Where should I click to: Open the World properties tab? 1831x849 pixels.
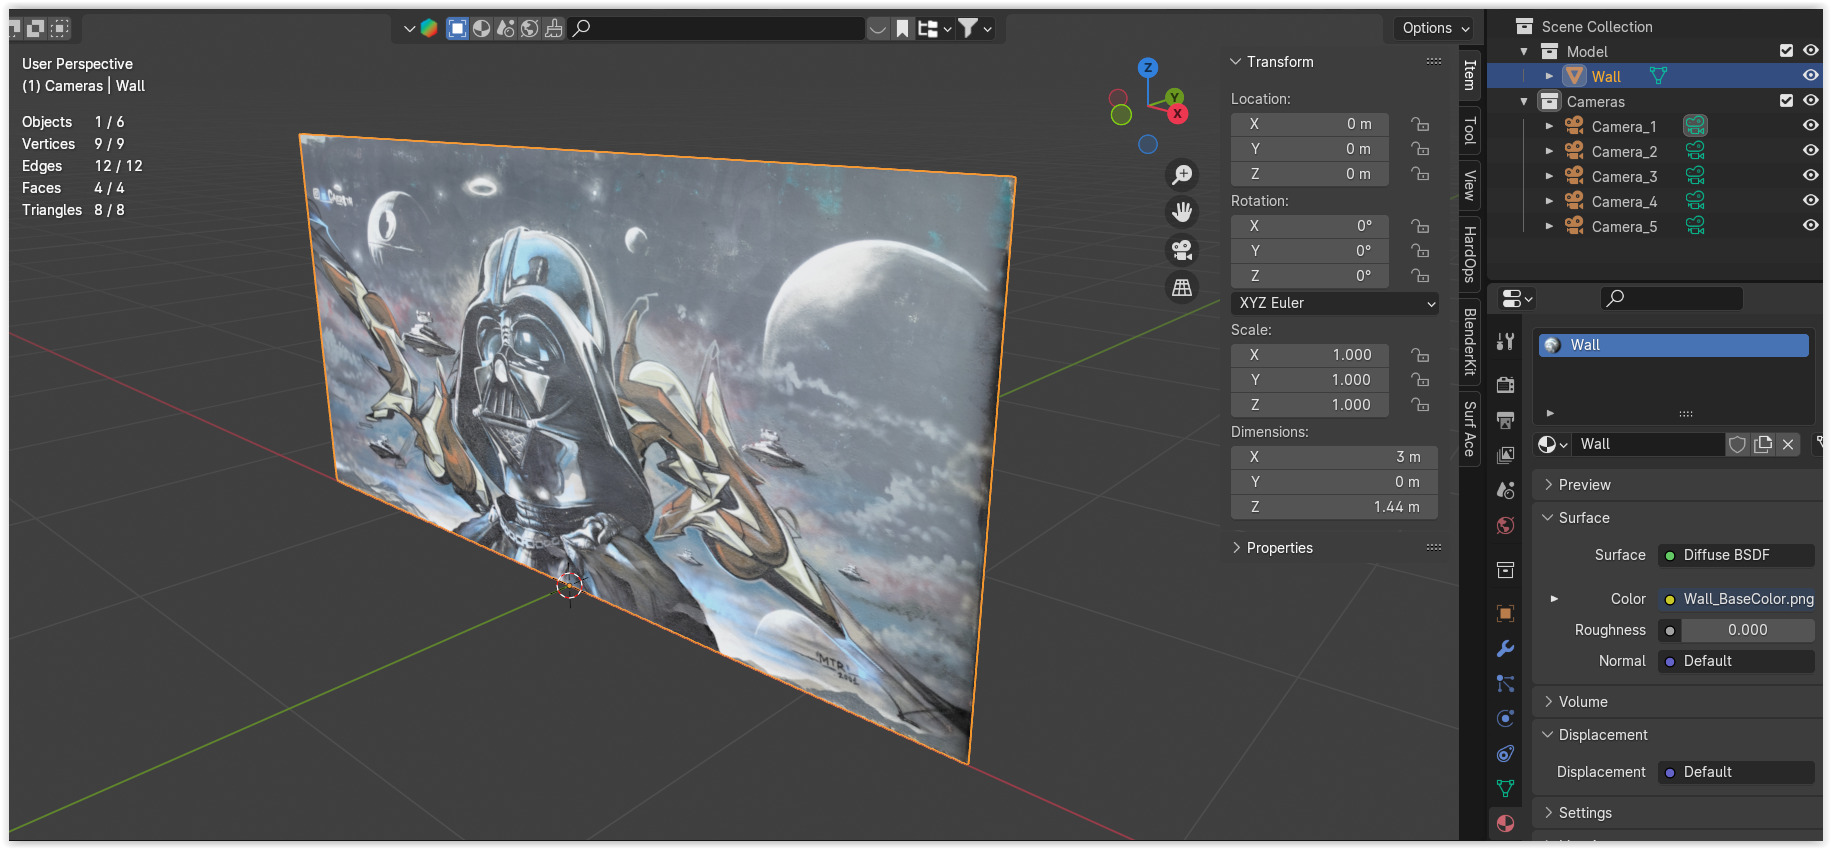[1505, 525]
